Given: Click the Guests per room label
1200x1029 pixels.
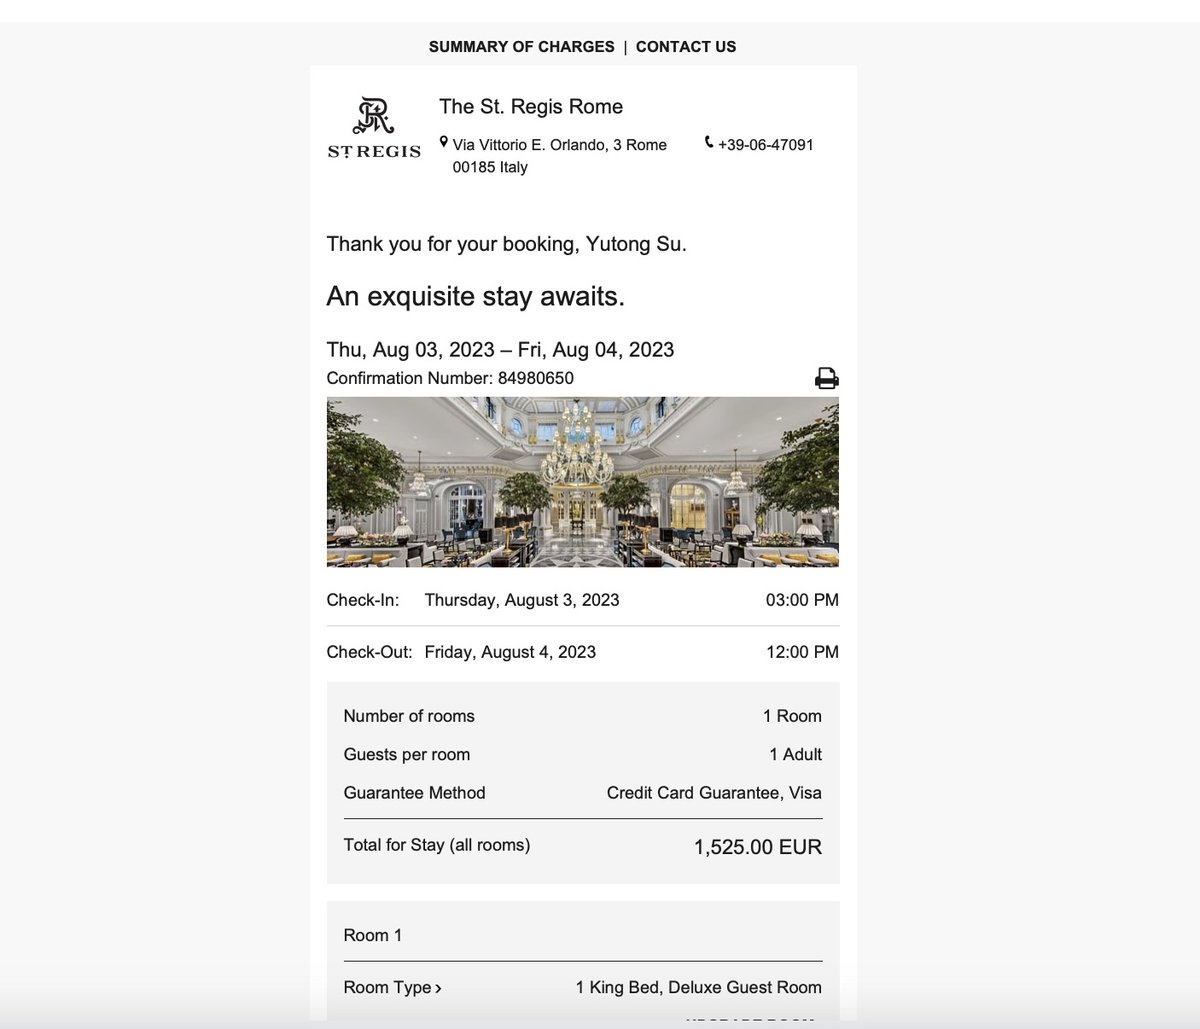Looking at the screenshot, I should pos(406,754).
